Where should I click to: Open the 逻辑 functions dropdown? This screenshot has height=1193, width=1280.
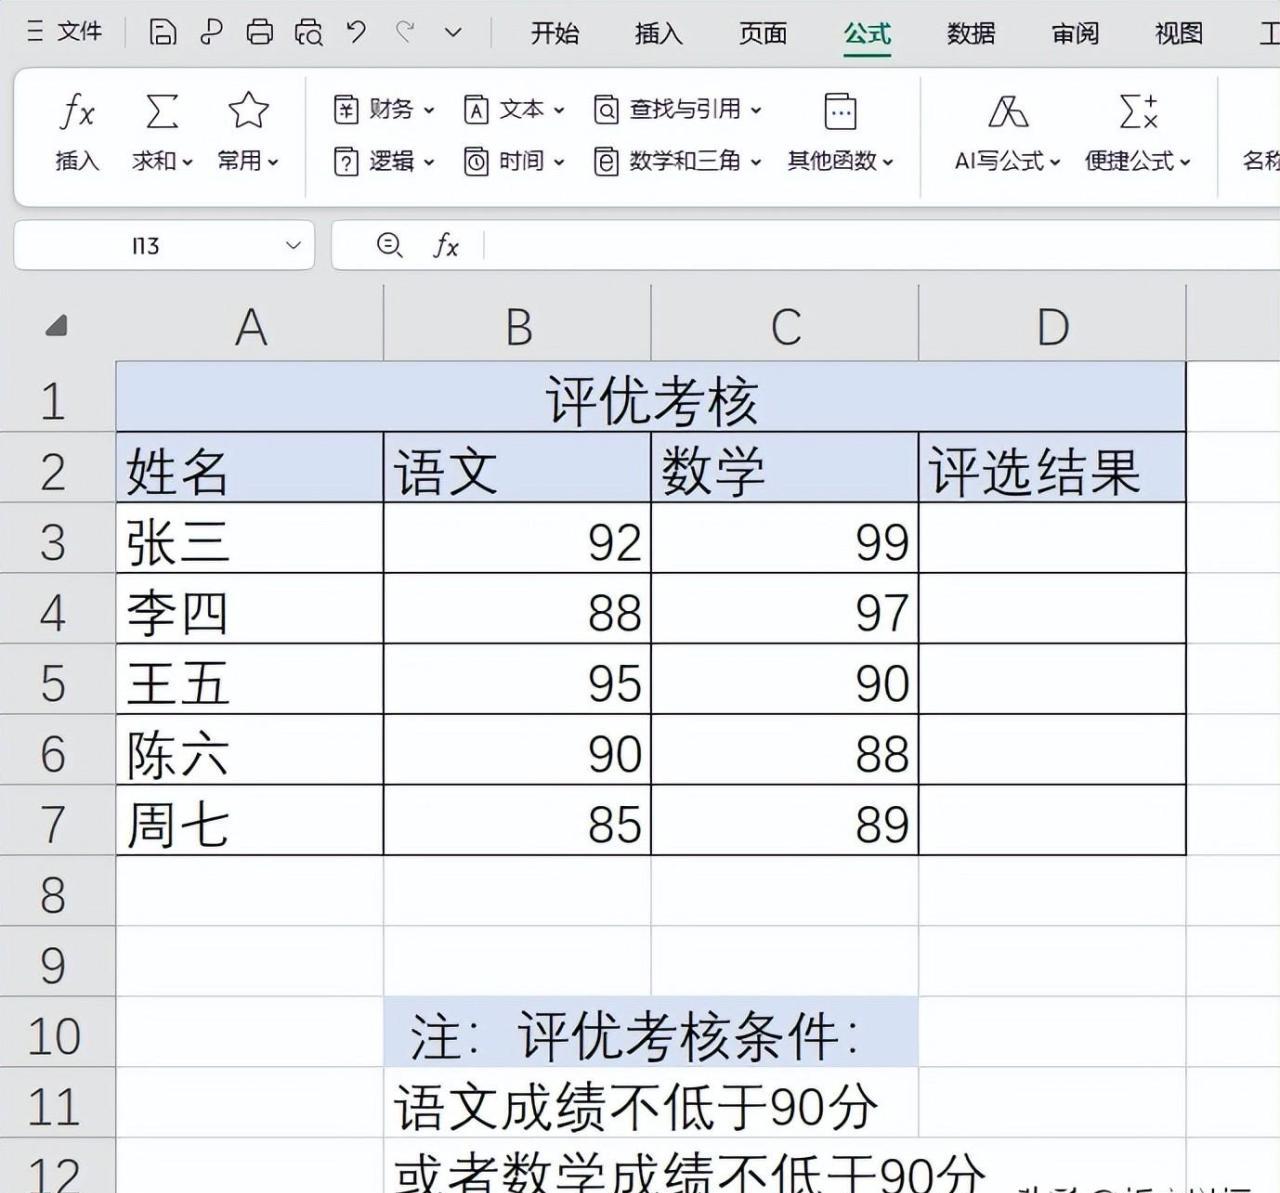pos(385,161)
